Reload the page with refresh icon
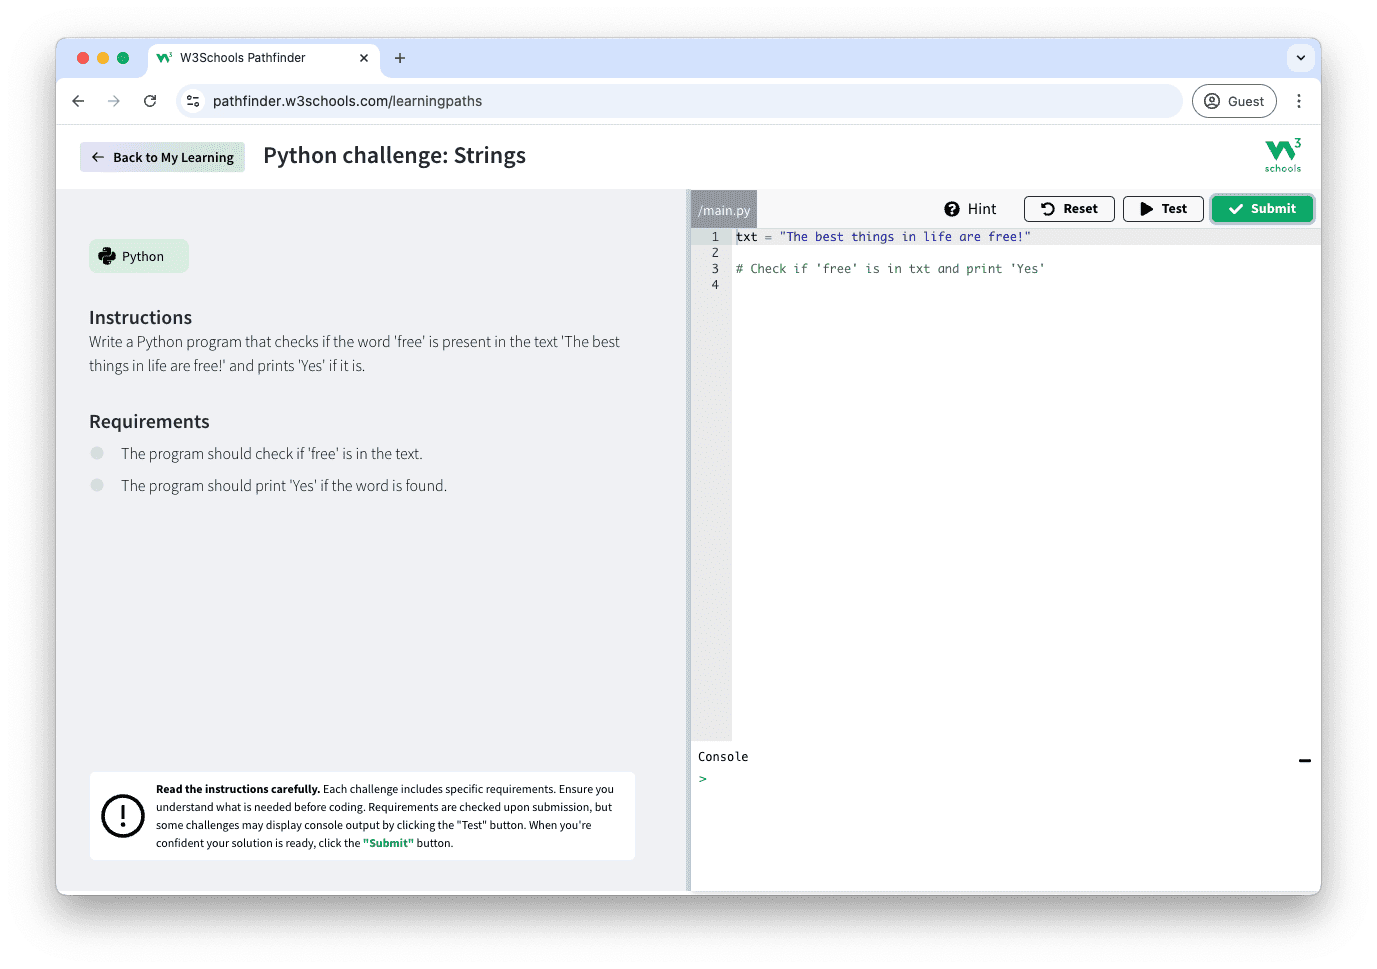Image resolution: width=1377 pixels, height=969 pixels. [x=150, y=101]
